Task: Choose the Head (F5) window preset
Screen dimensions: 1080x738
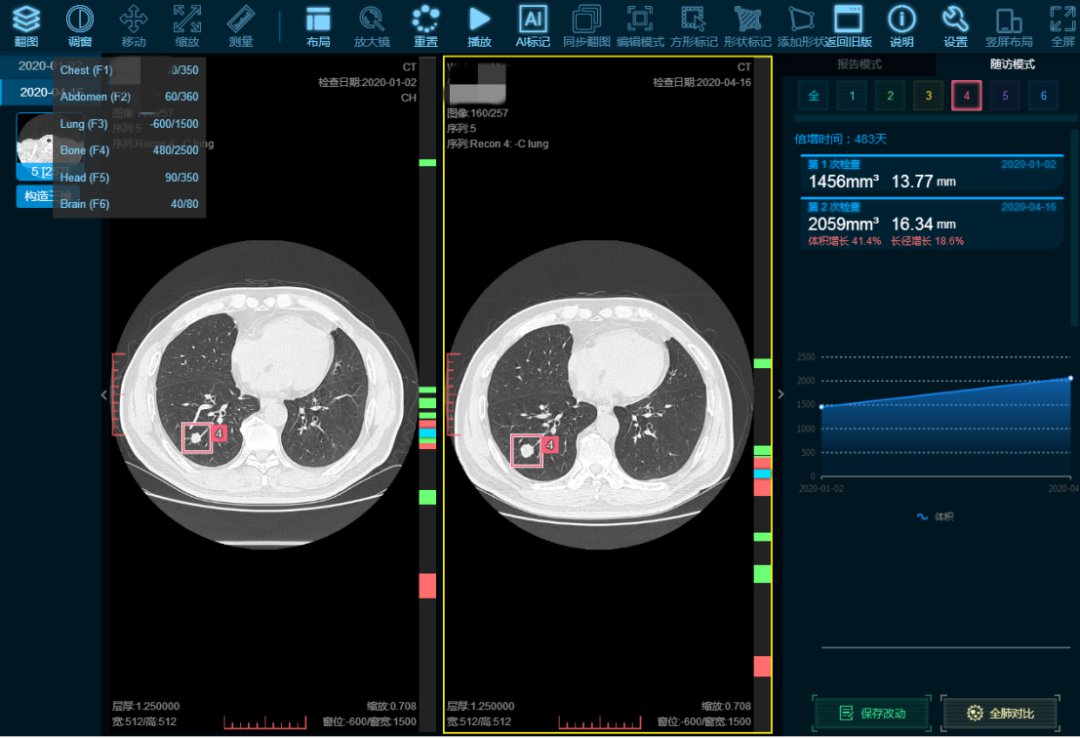Action: (x=129, y=177)
